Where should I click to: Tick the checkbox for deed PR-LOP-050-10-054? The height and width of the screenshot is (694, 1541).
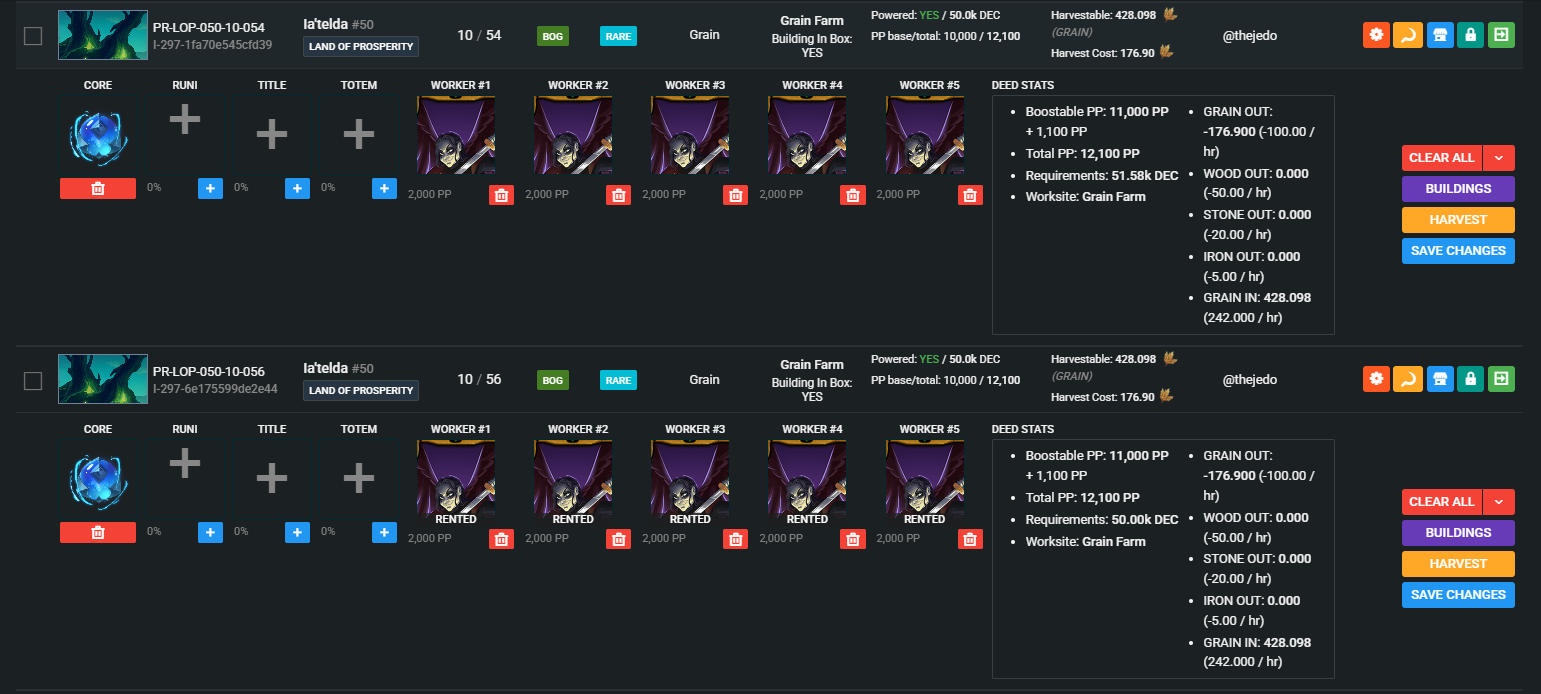[x=33, y=36]
